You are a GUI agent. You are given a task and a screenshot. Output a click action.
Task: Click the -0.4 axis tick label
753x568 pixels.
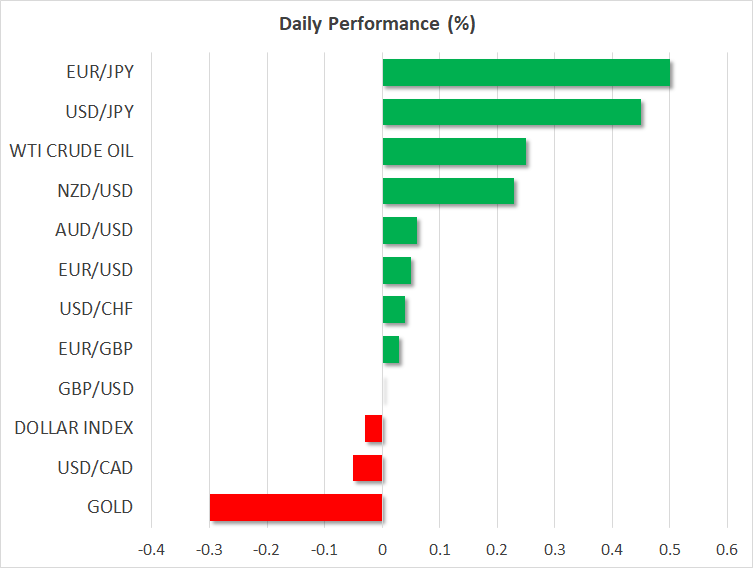coord(150,549)
